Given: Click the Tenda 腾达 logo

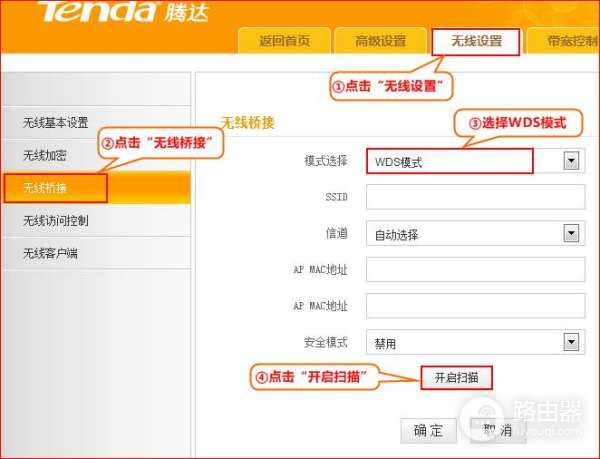Looking at the screenshot, I should coord(123,11).
